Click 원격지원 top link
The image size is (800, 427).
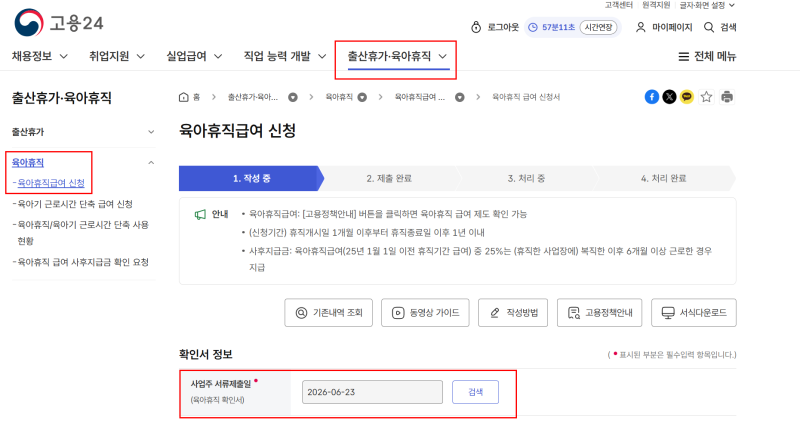click(656, 5)
